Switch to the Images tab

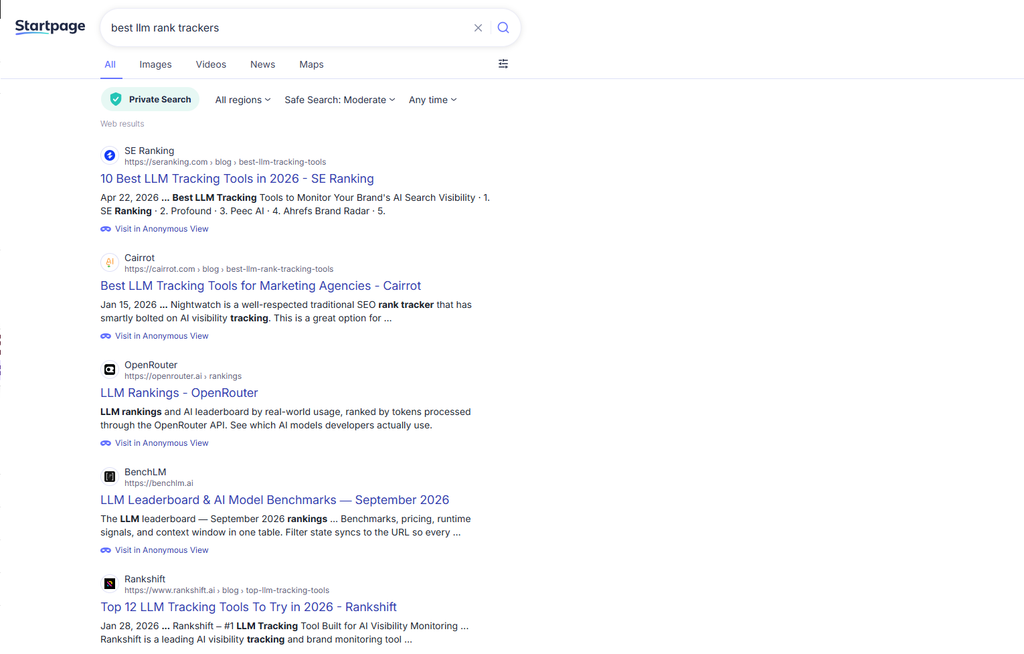(155, 65)
